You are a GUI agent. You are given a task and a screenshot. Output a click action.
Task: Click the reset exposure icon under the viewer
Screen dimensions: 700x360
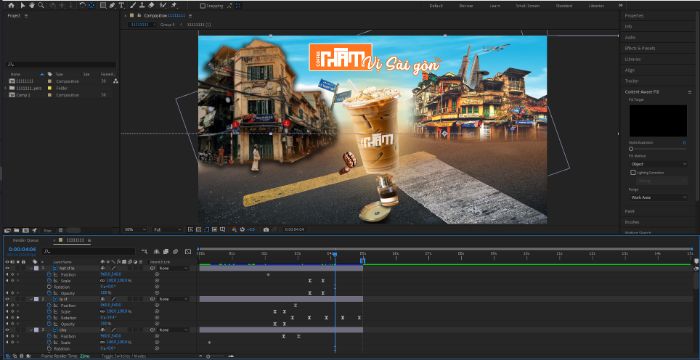[x=242, y=230]
